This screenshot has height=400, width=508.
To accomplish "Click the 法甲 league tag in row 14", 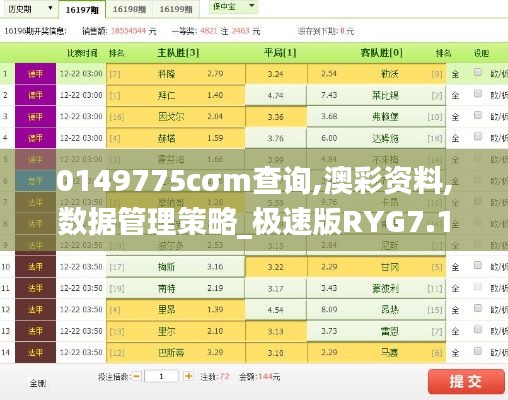I will 35,352.
